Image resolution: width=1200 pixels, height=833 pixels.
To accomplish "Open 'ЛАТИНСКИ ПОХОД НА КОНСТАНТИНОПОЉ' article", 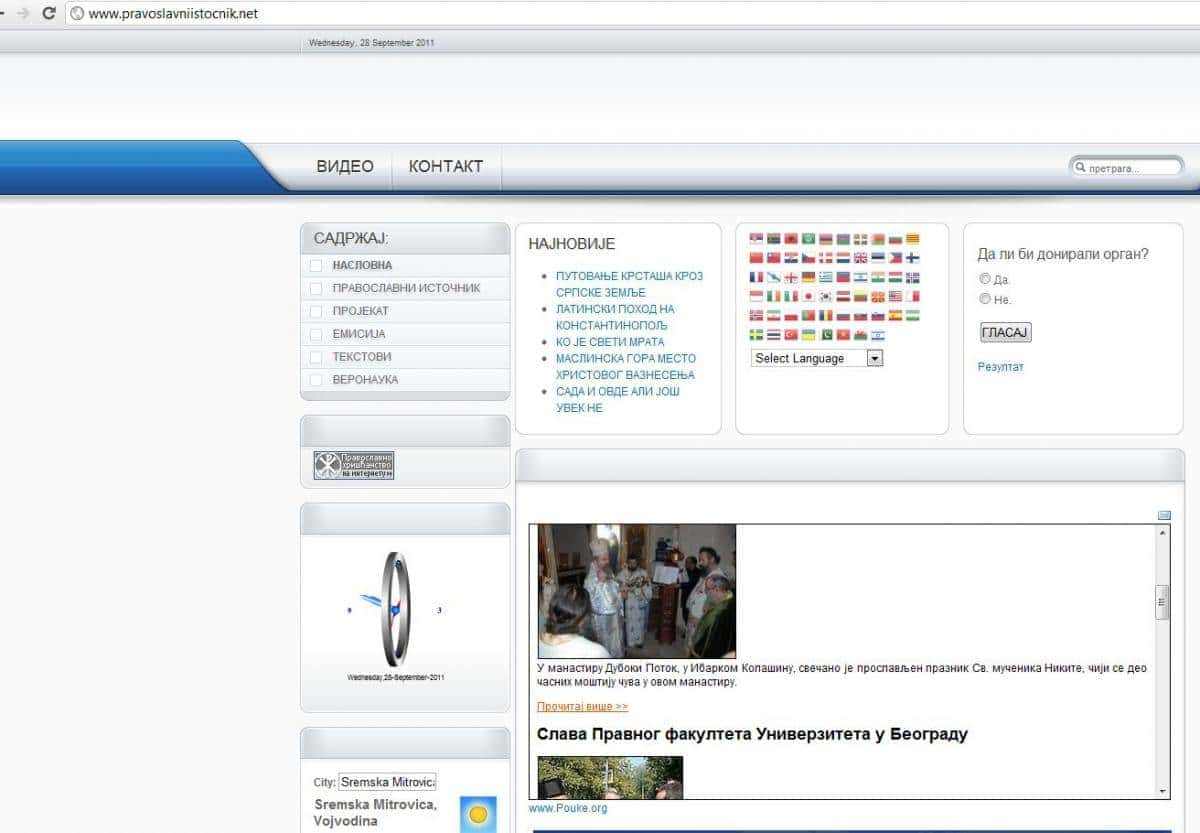I will pyautogui.click(x=616, y=317).
